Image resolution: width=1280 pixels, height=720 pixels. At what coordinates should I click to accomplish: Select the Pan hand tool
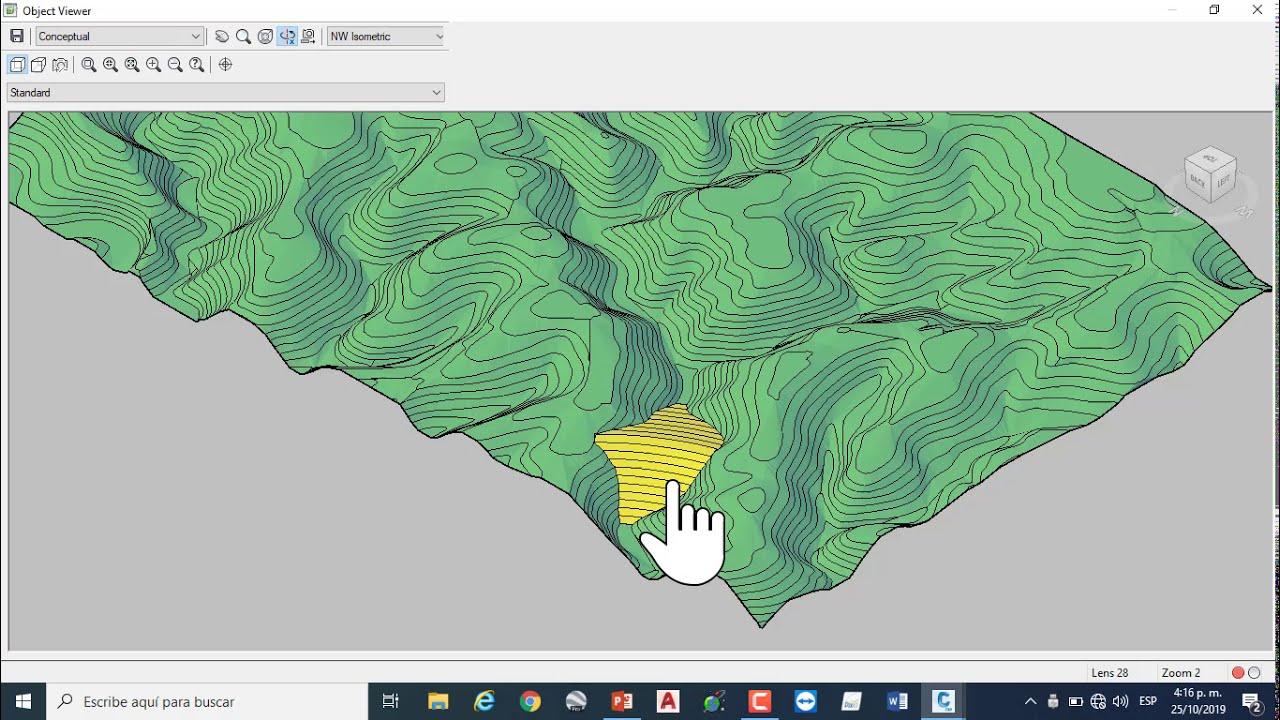tap(222, 36)
